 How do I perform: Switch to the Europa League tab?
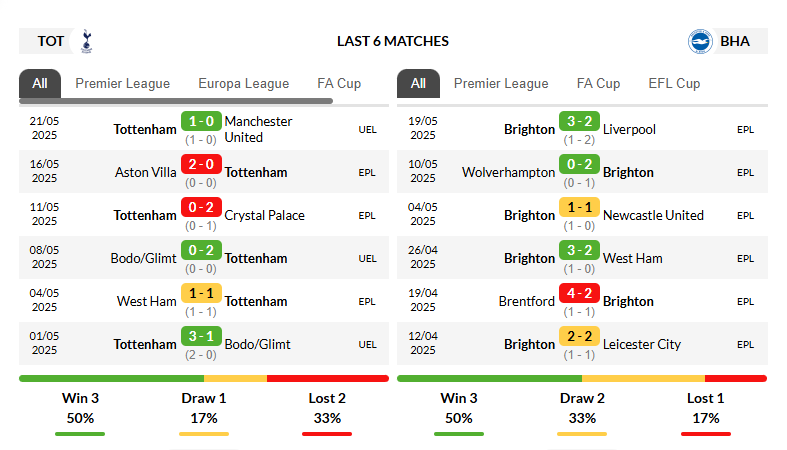(x=243, y=83)
